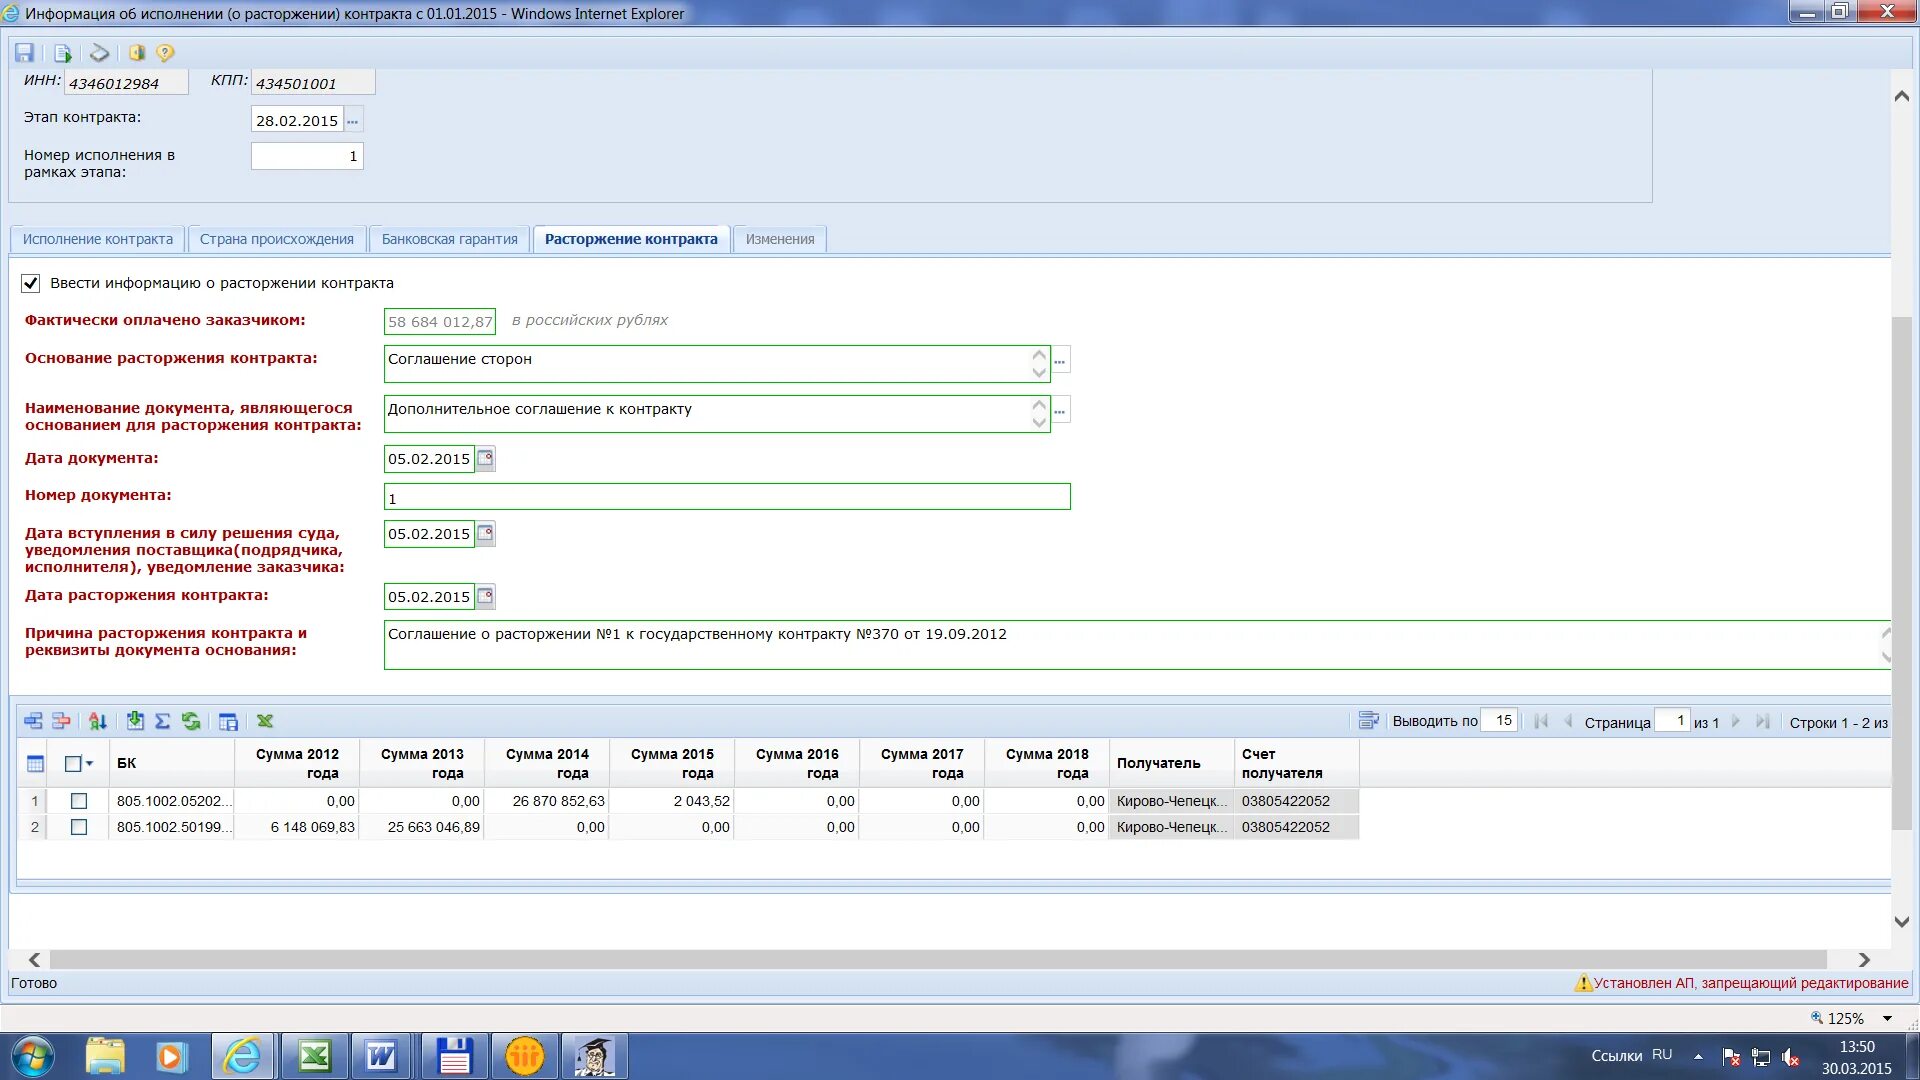Click the sigma totals icon

(x=163, y=721)
